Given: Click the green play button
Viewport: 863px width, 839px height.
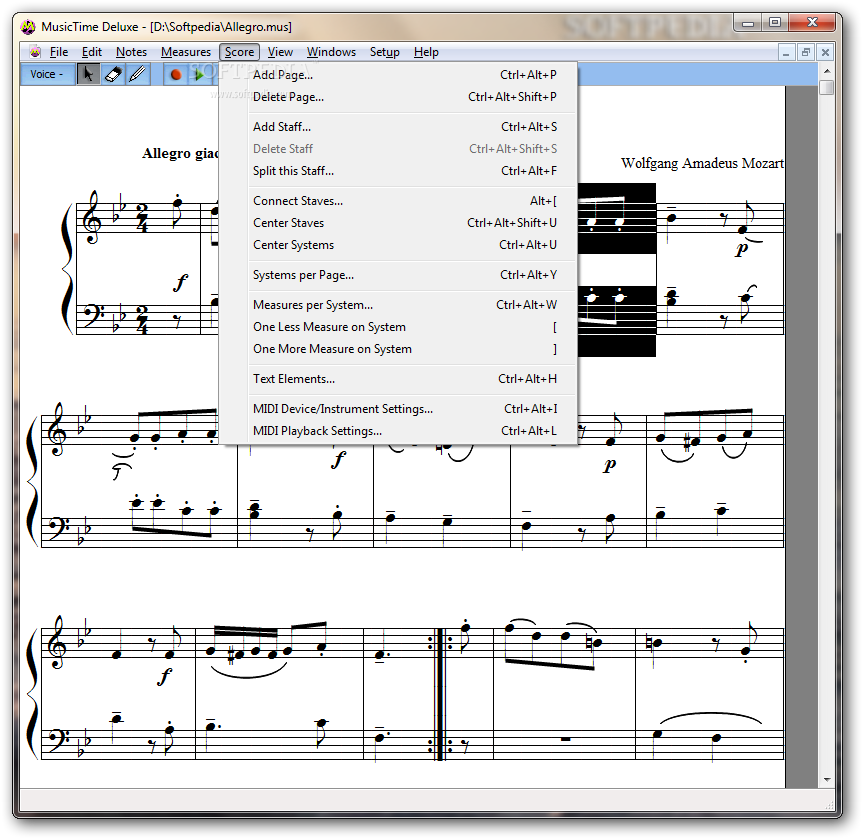Looking at the screenshot, I should coord(198,74).
